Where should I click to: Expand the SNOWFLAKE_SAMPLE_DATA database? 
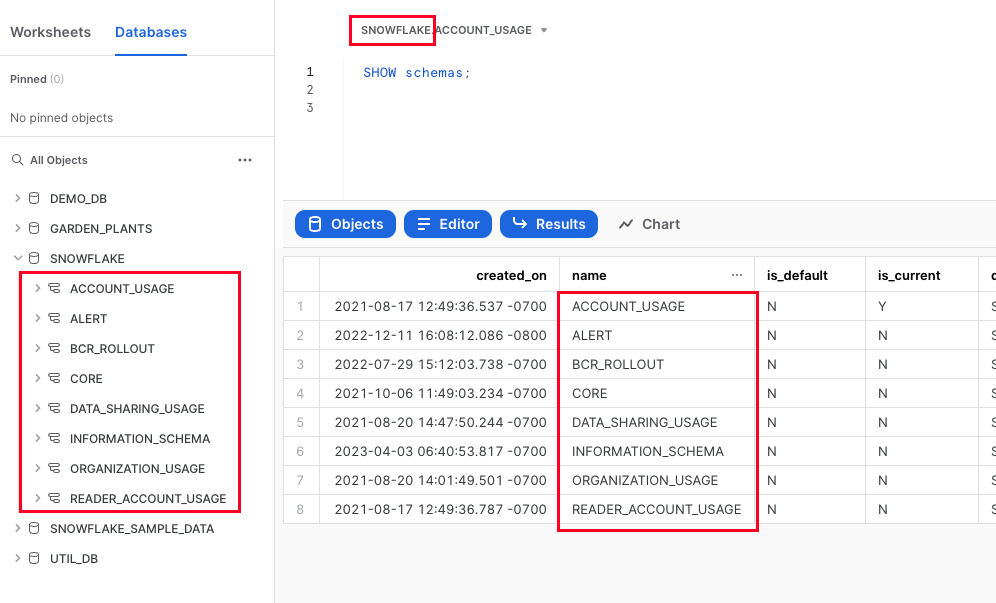[18, 528]
